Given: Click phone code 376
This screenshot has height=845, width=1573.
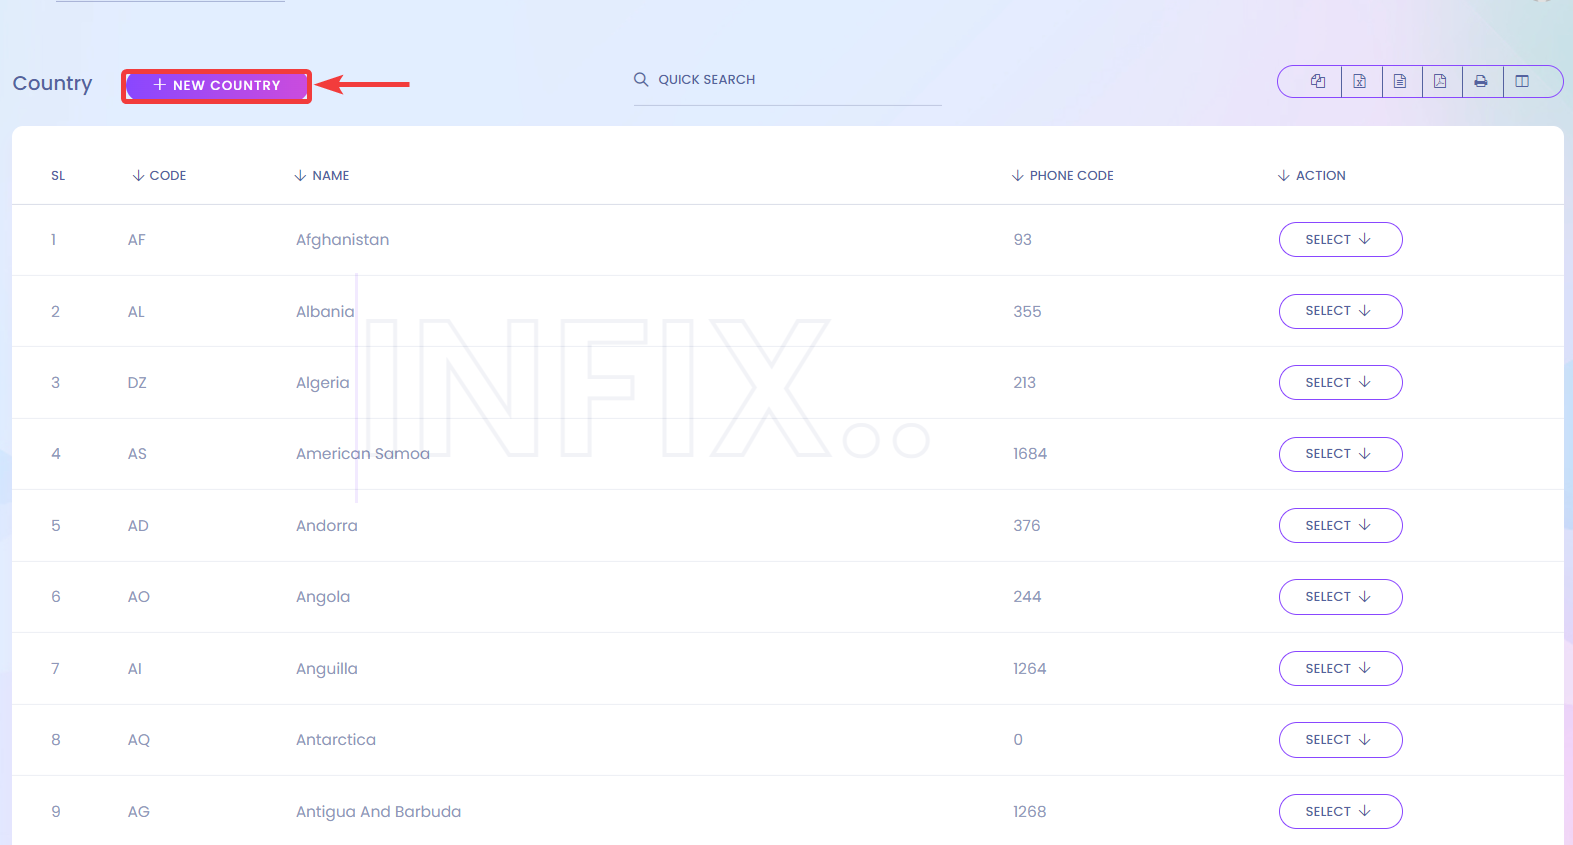Looking at the screenshot, I should (x=1026, y=526).
